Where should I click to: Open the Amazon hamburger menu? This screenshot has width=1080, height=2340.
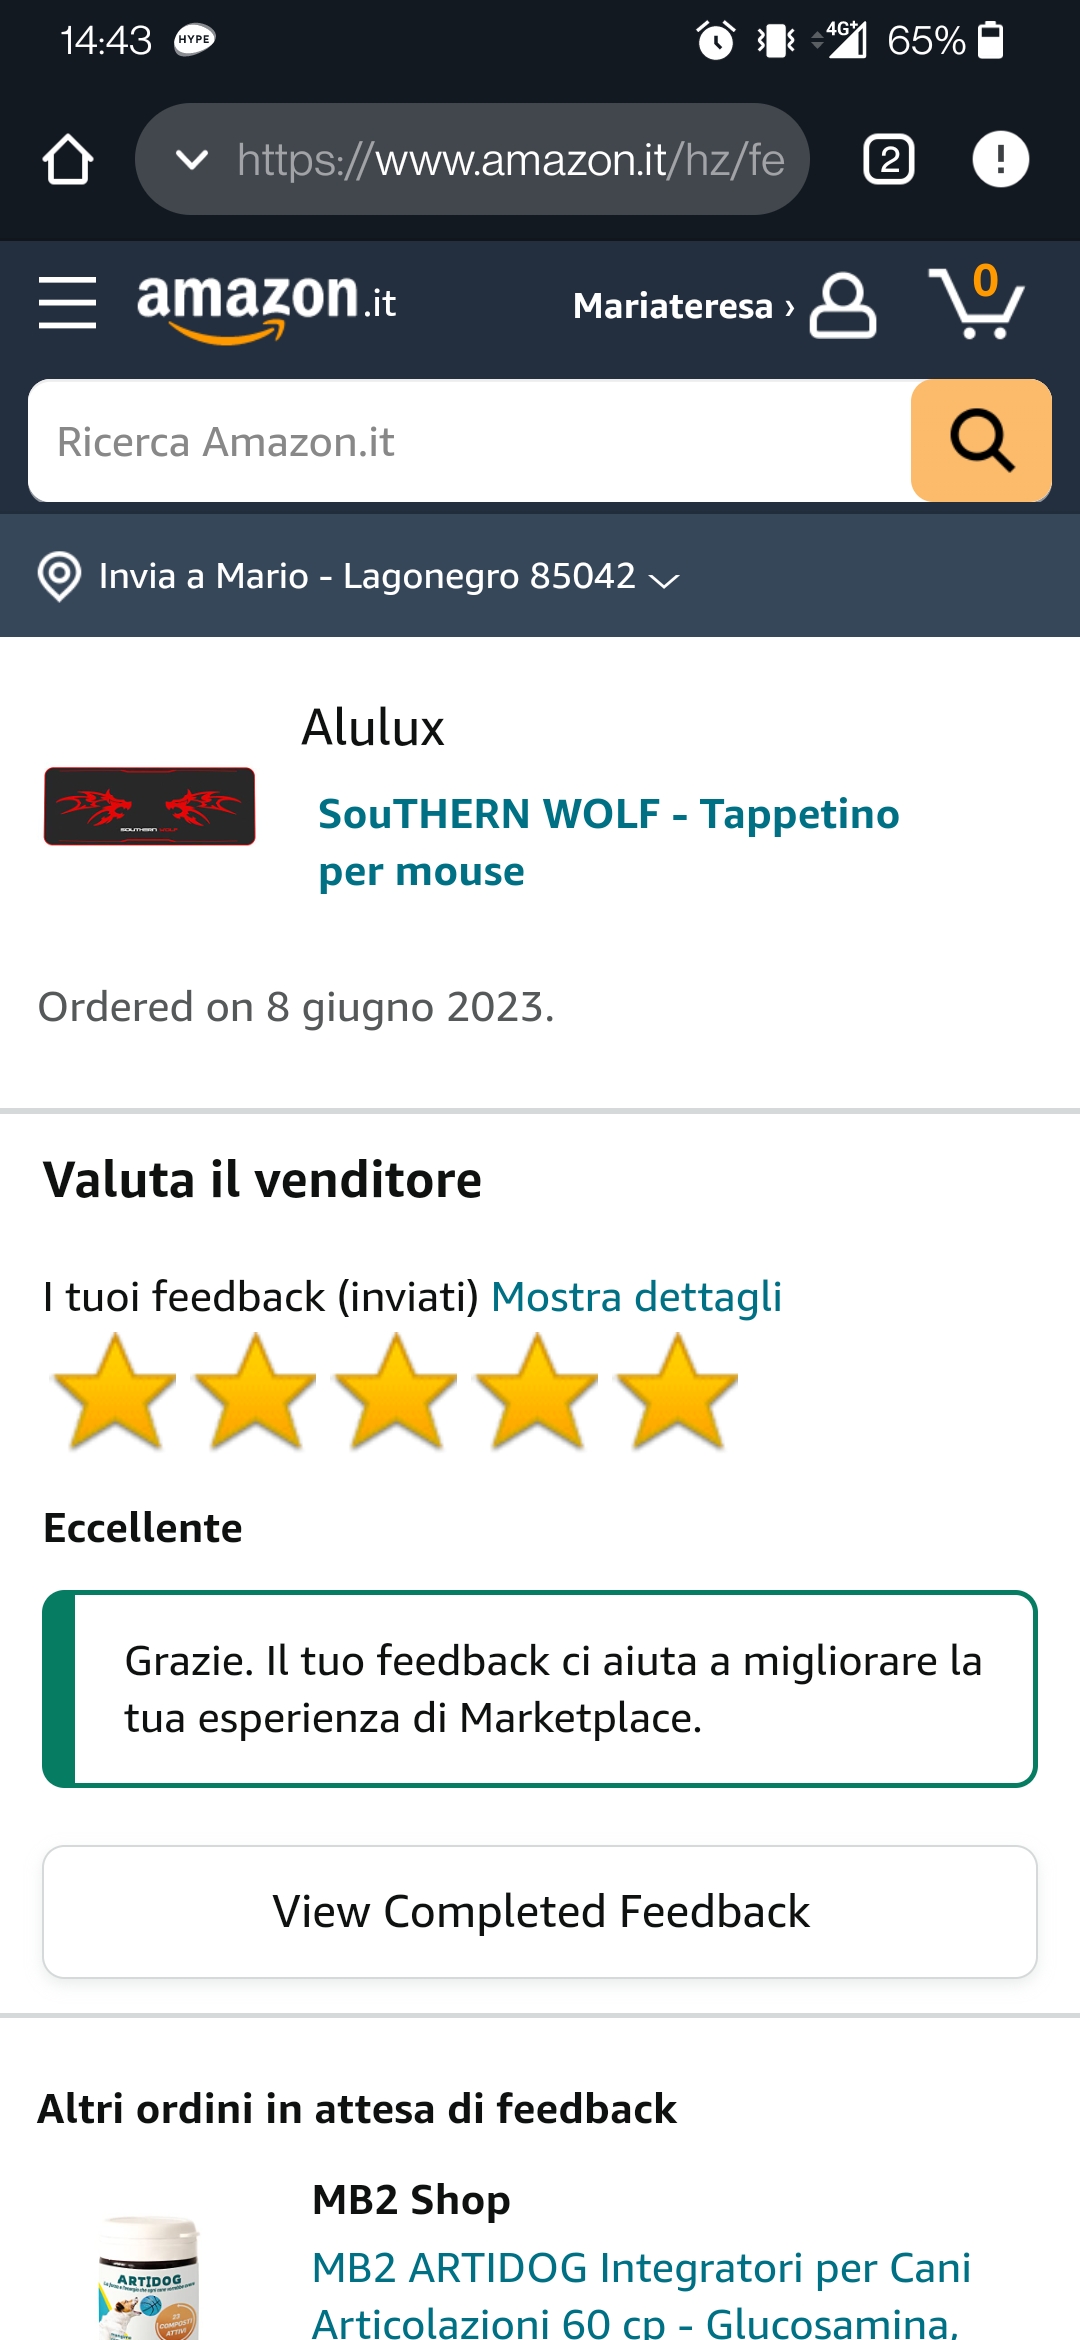(x=67, y=303)
